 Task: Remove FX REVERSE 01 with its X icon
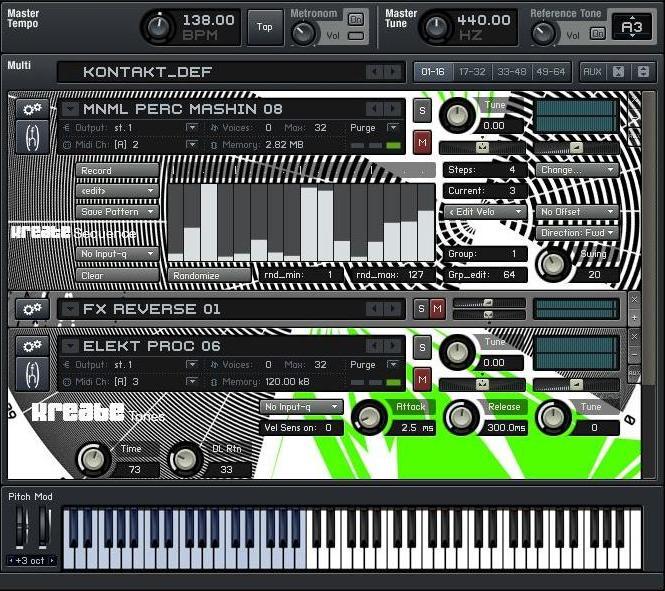click(634, 300)
